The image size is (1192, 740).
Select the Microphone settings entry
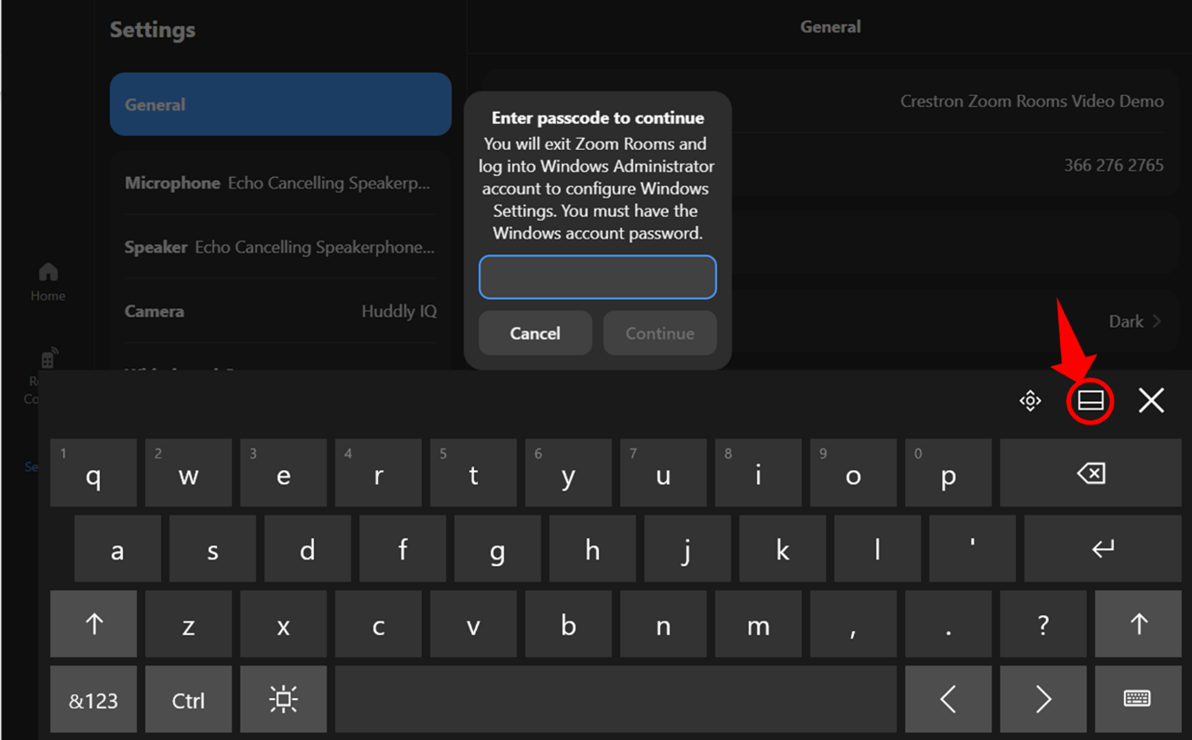pyautogui.click(x=280, y=183)
